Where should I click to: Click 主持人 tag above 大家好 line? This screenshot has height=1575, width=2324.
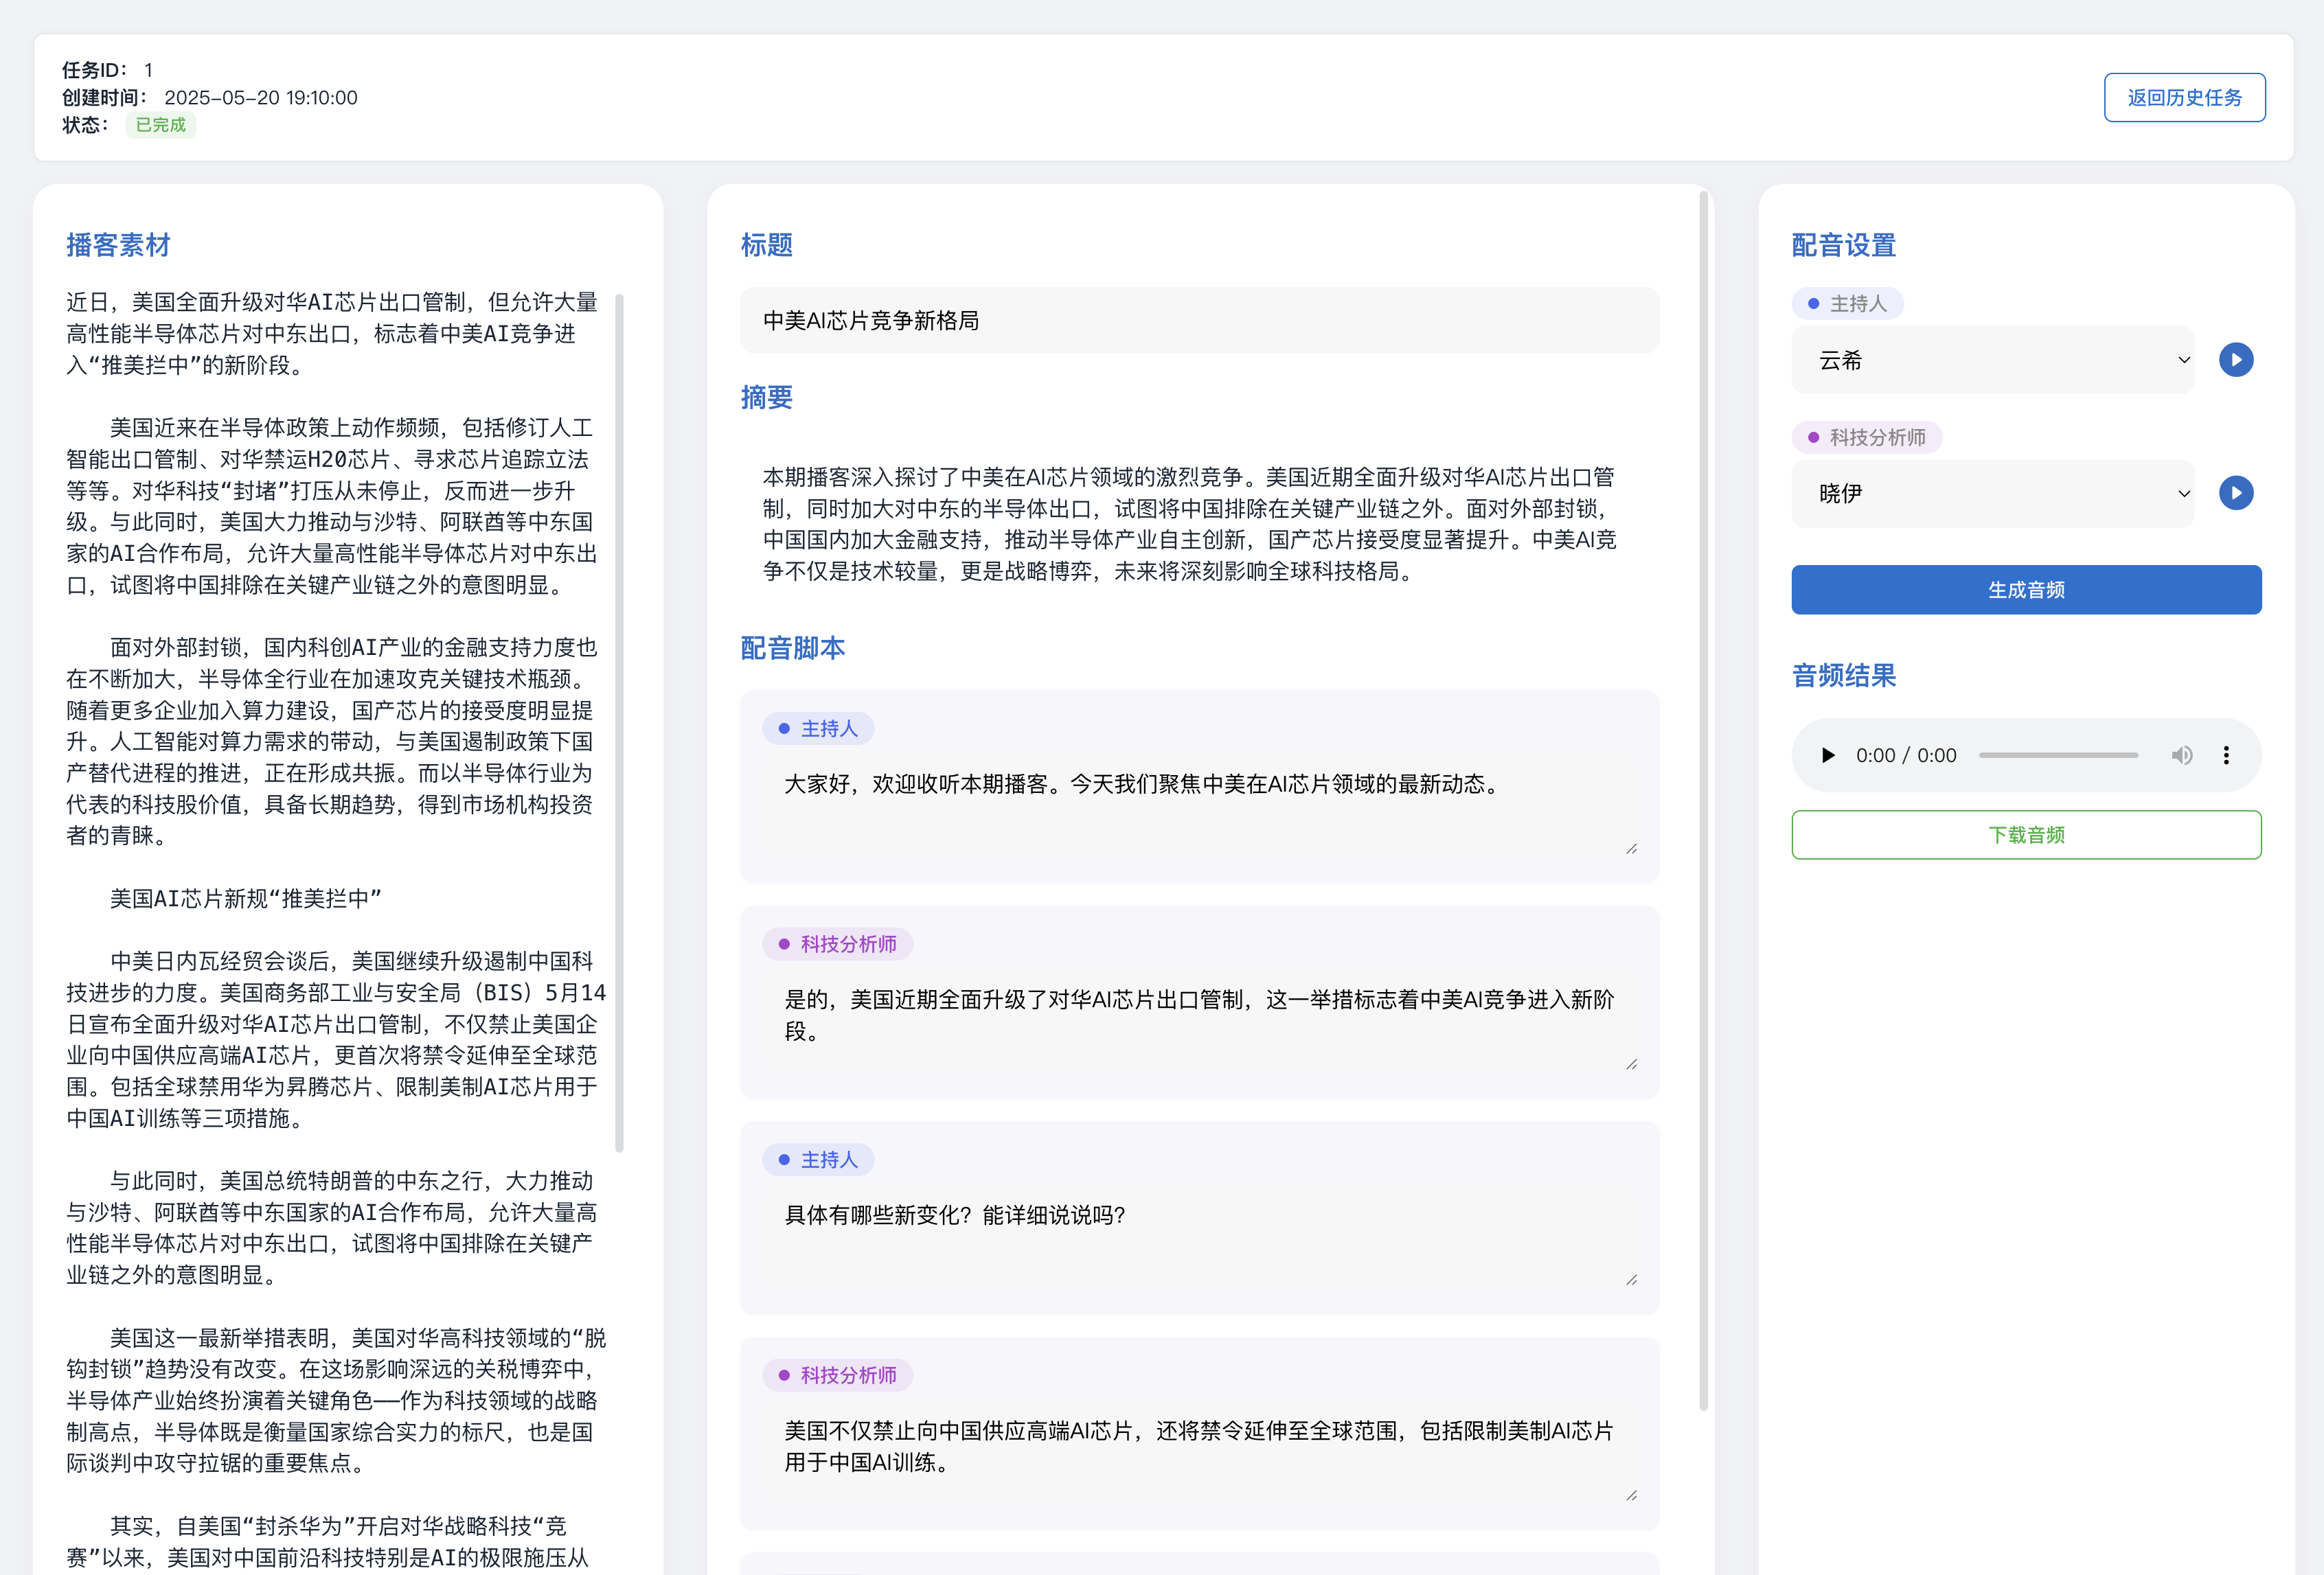pyautogui.click(x=819, y=729)
